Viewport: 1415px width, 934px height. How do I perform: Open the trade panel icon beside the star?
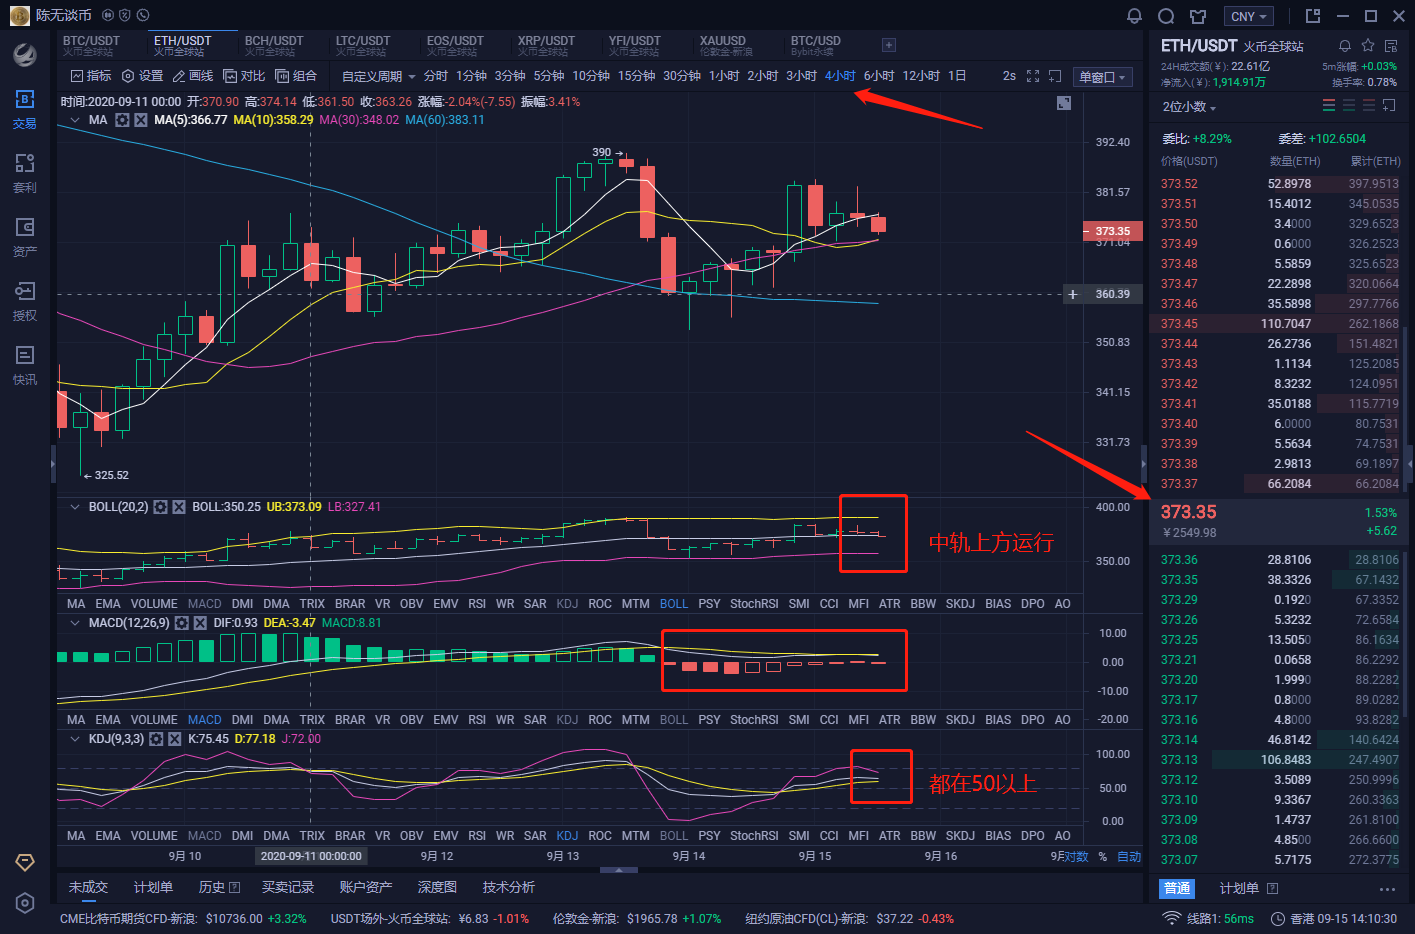click(x=1391, y=46)
